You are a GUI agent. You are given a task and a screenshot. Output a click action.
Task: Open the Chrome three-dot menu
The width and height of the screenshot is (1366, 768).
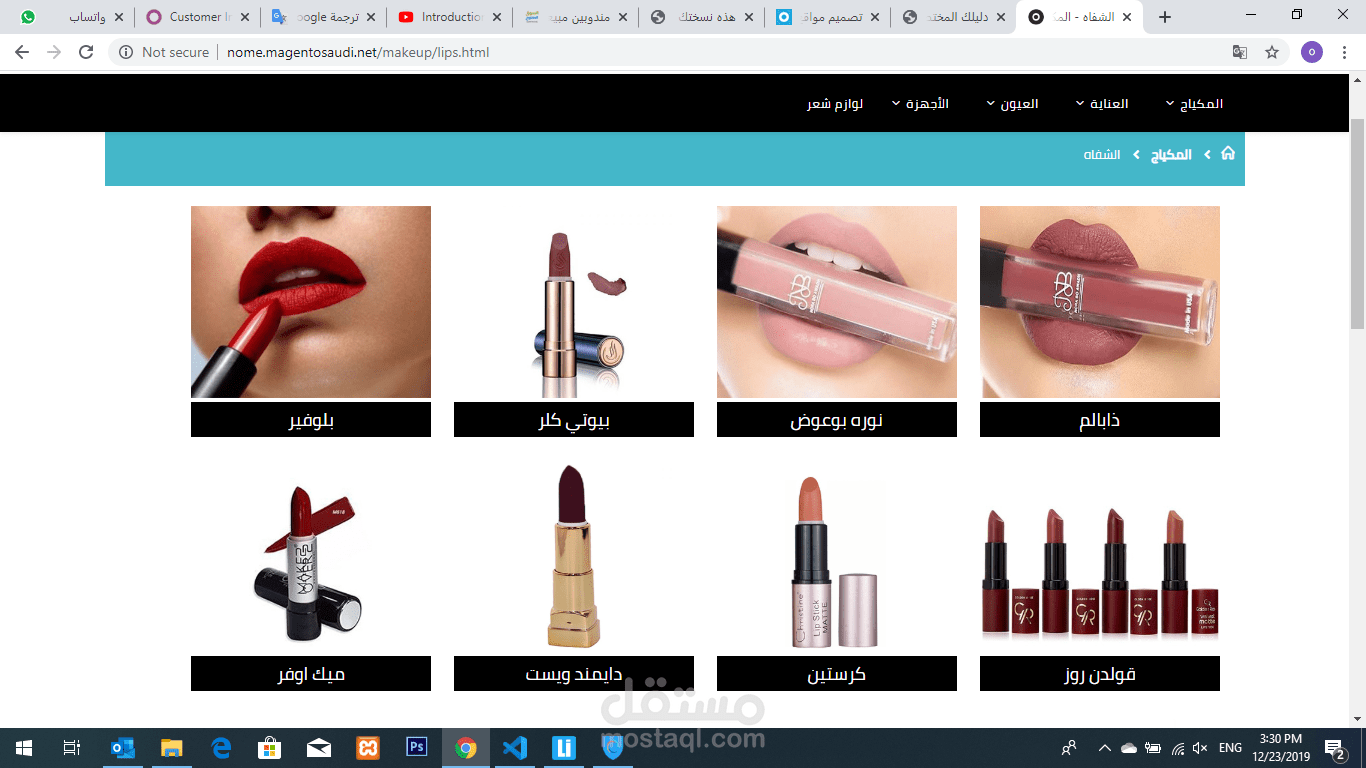pos(1345,52)
